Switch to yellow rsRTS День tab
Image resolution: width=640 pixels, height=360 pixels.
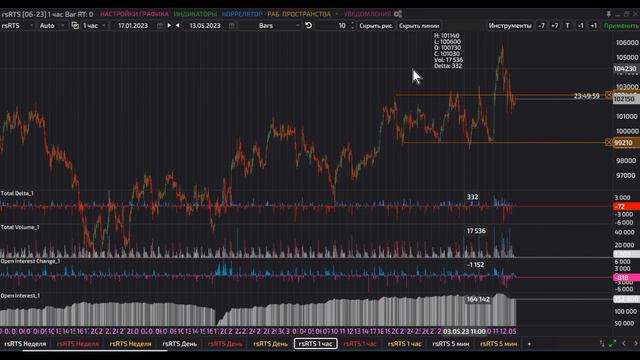click(270, 344)
